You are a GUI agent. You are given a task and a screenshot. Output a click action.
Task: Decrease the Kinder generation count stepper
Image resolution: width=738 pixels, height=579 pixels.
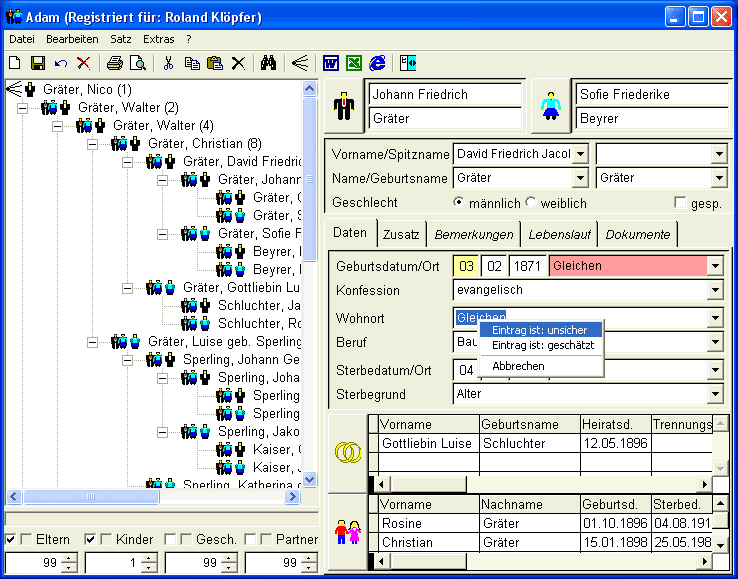point(149,567)
